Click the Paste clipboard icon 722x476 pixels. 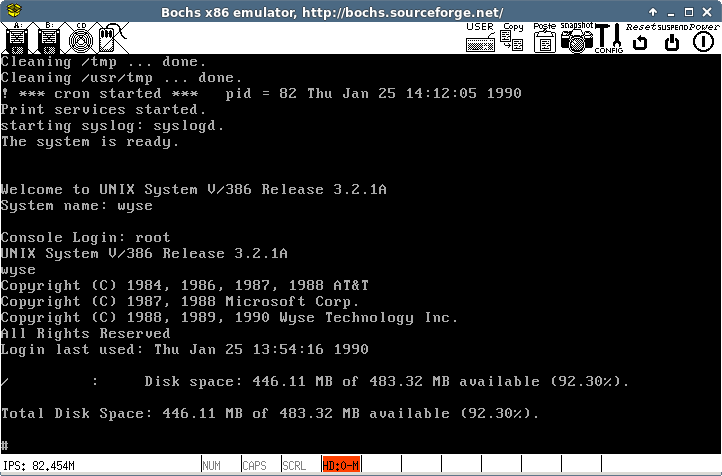(x=545, y=37)
